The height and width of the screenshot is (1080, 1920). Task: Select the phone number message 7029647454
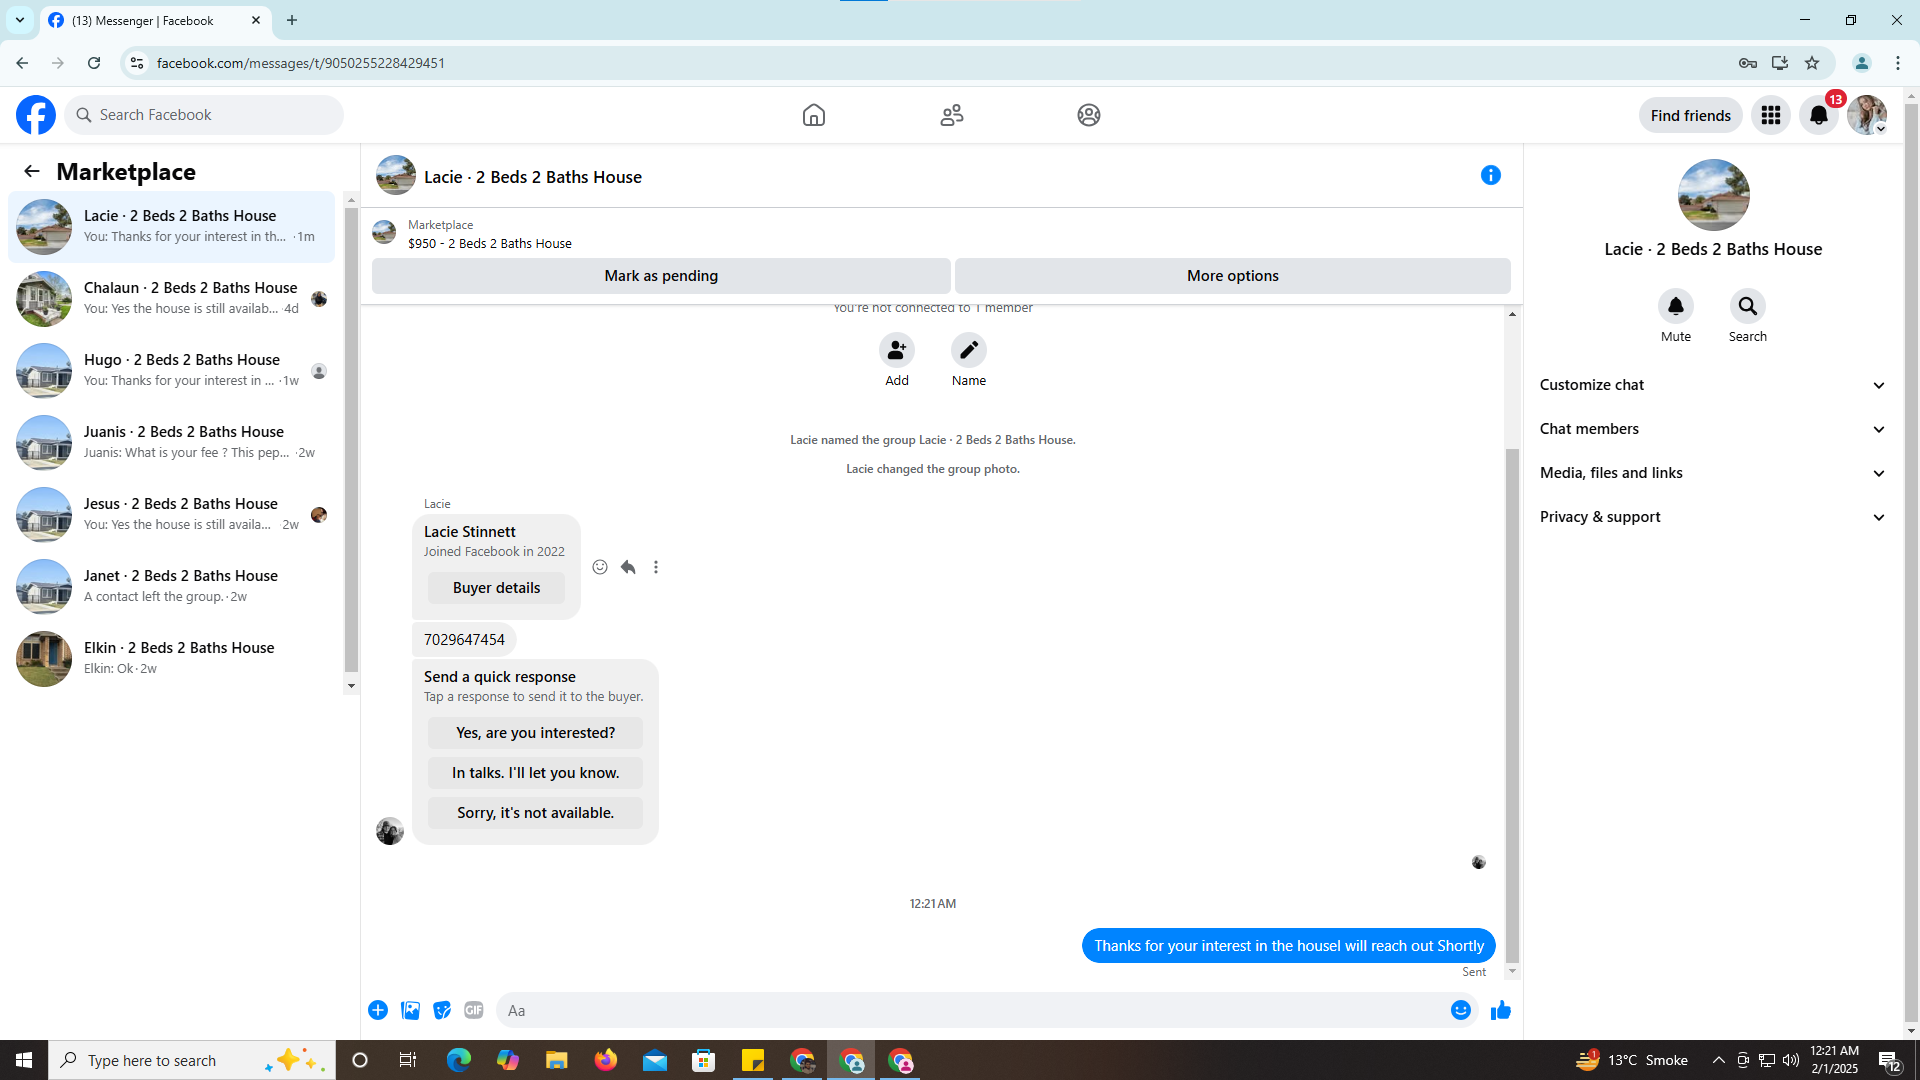tap(464, 640)
